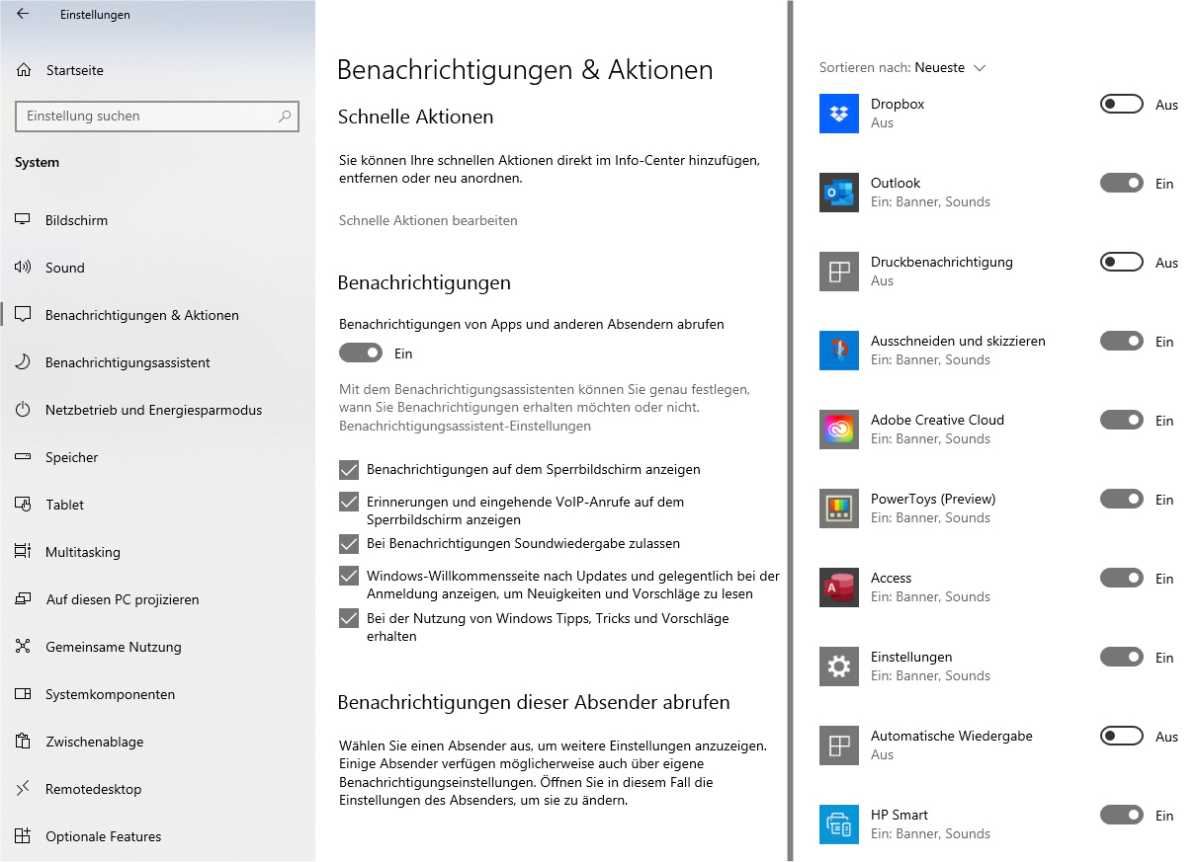The width and height of the screenshot is (1200, 862).
Task: Select the Ausschneiden und skizzieren icon
Action: 838,349
